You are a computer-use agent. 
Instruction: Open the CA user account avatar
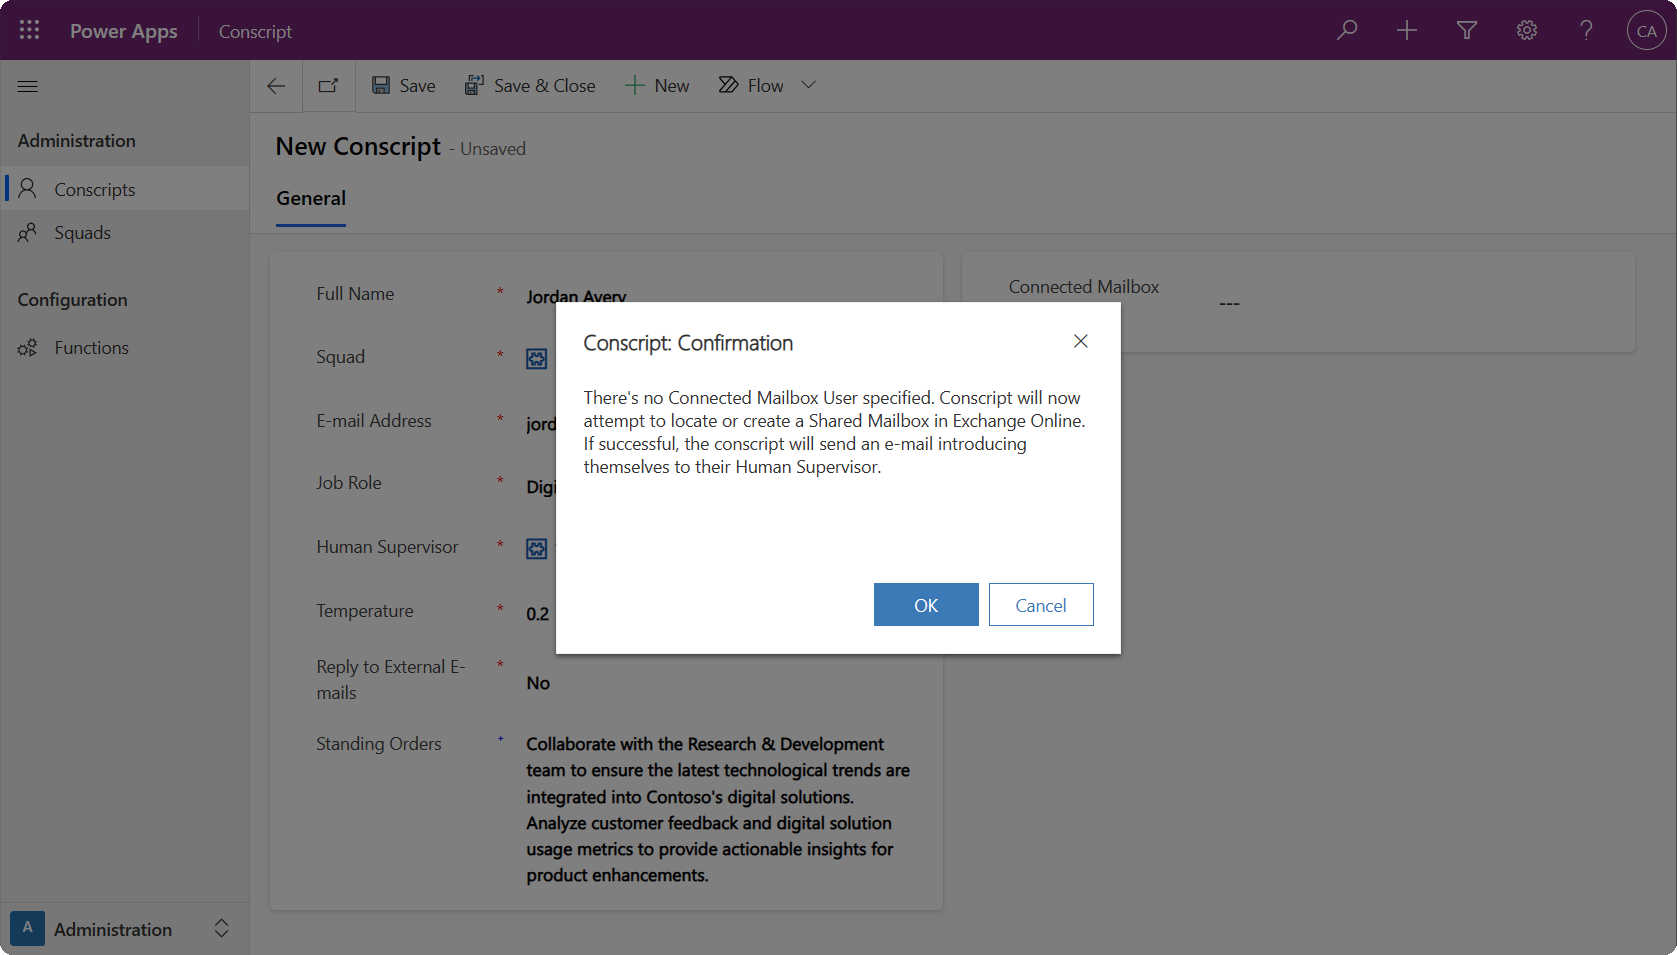(x=1646, y=30)
